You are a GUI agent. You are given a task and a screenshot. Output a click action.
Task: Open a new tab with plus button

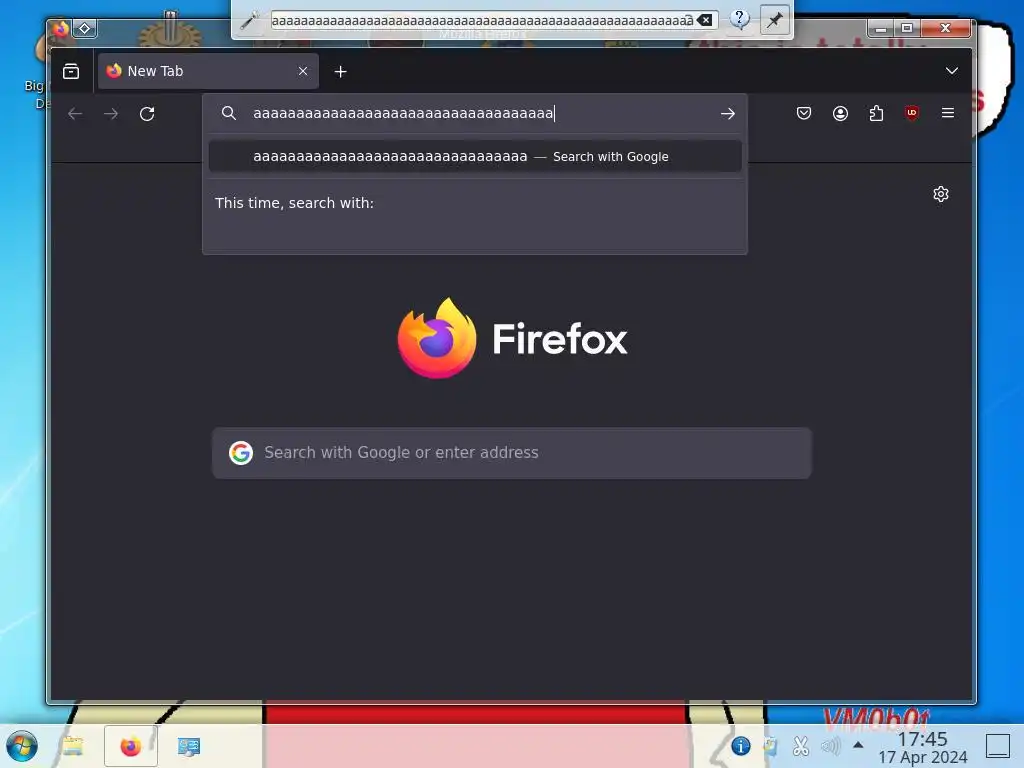point(340,72)
